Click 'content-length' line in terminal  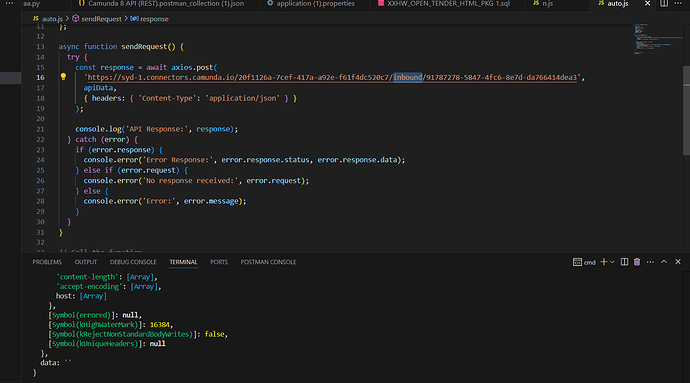tap(106, 277)
